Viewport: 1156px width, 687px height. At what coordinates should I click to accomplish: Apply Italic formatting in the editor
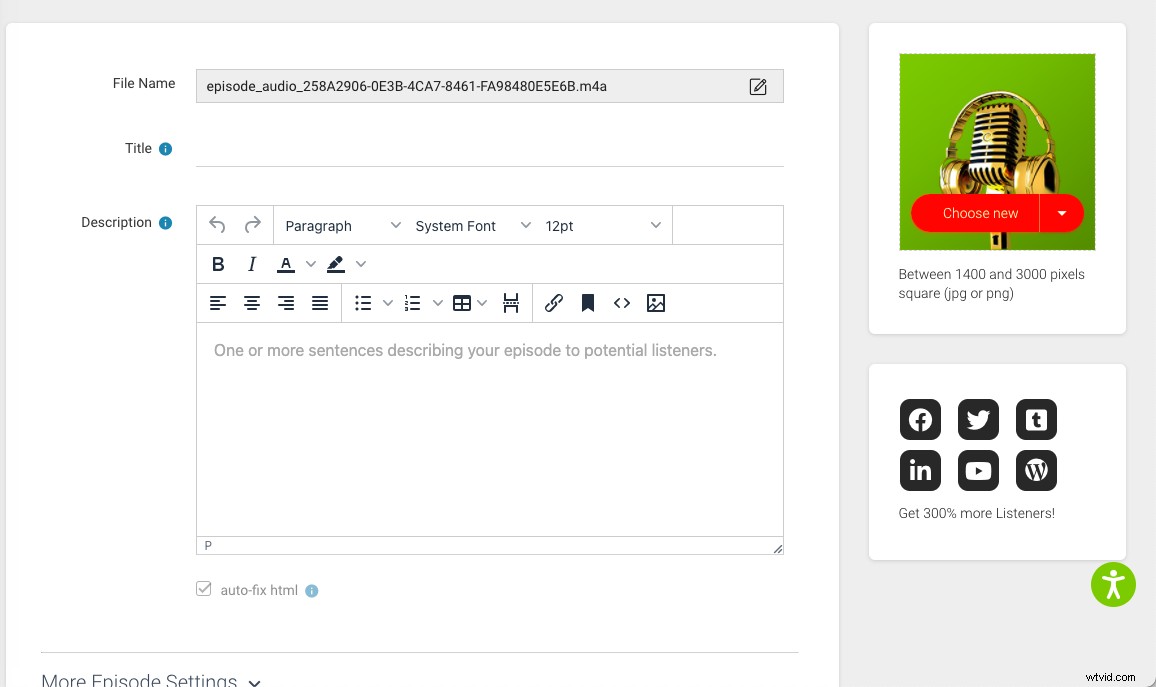(252, 264)
